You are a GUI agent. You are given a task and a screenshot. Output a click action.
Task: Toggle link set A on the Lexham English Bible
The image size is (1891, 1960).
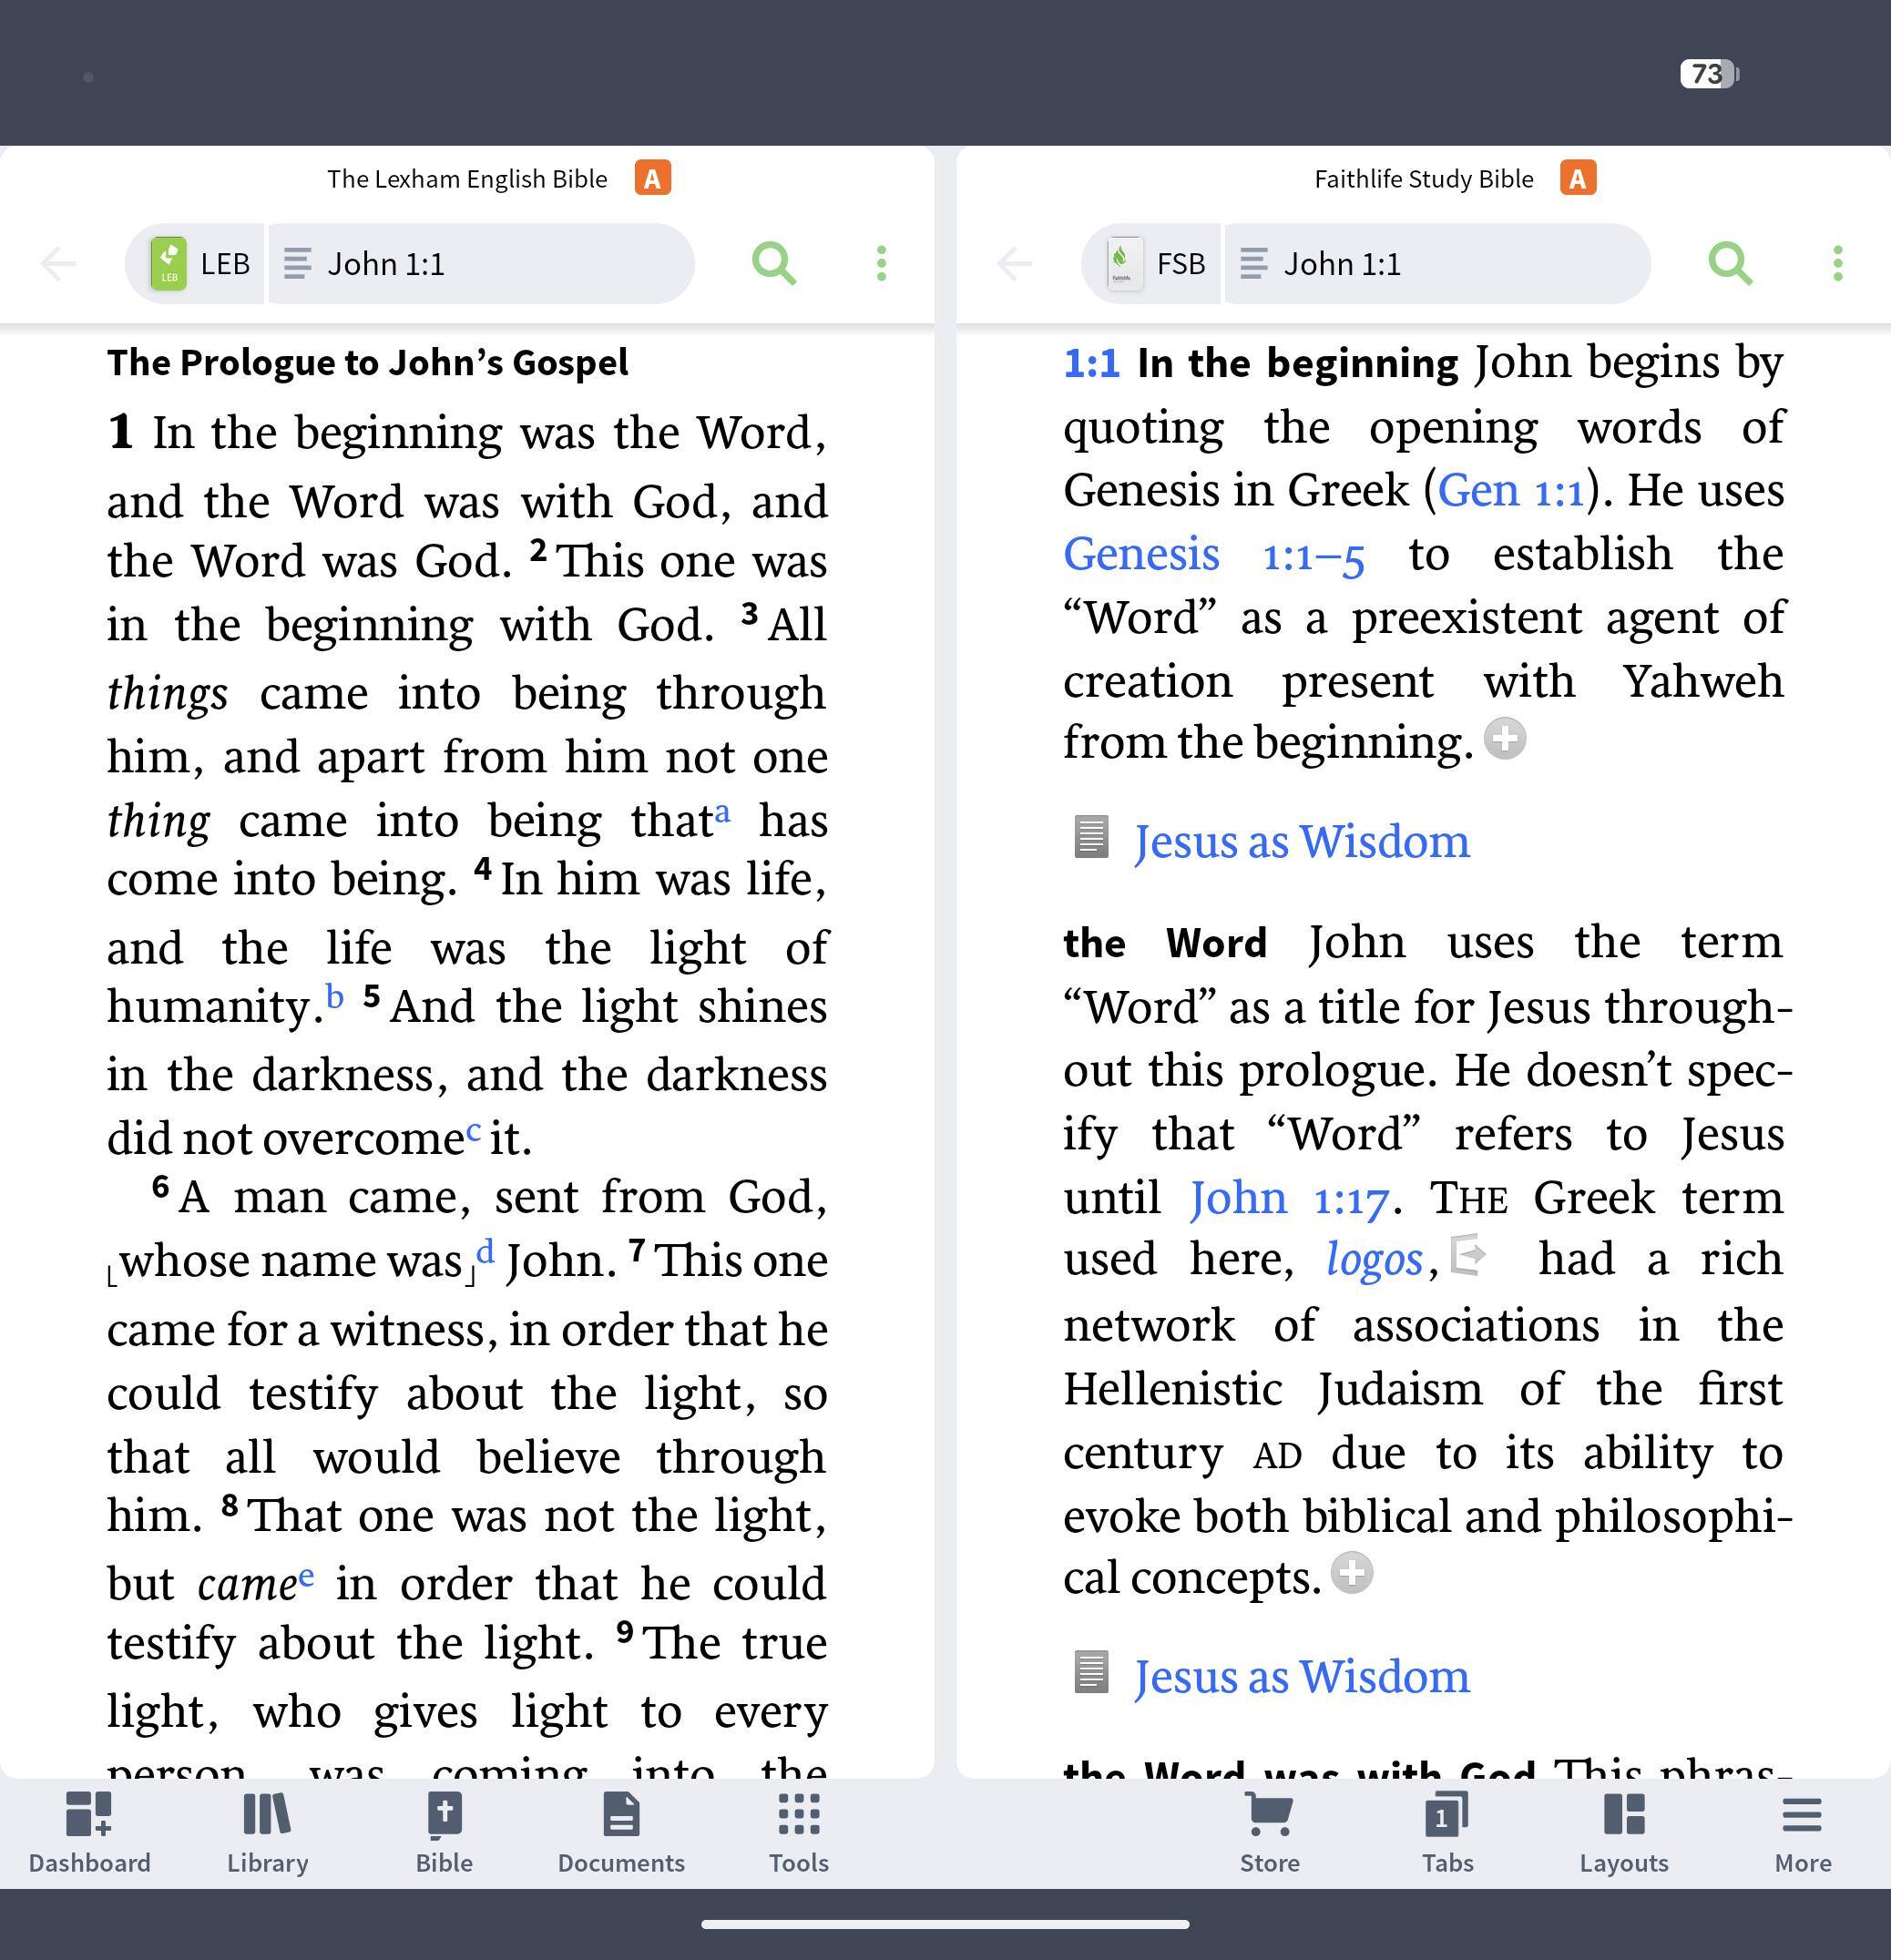pos(652,179)
